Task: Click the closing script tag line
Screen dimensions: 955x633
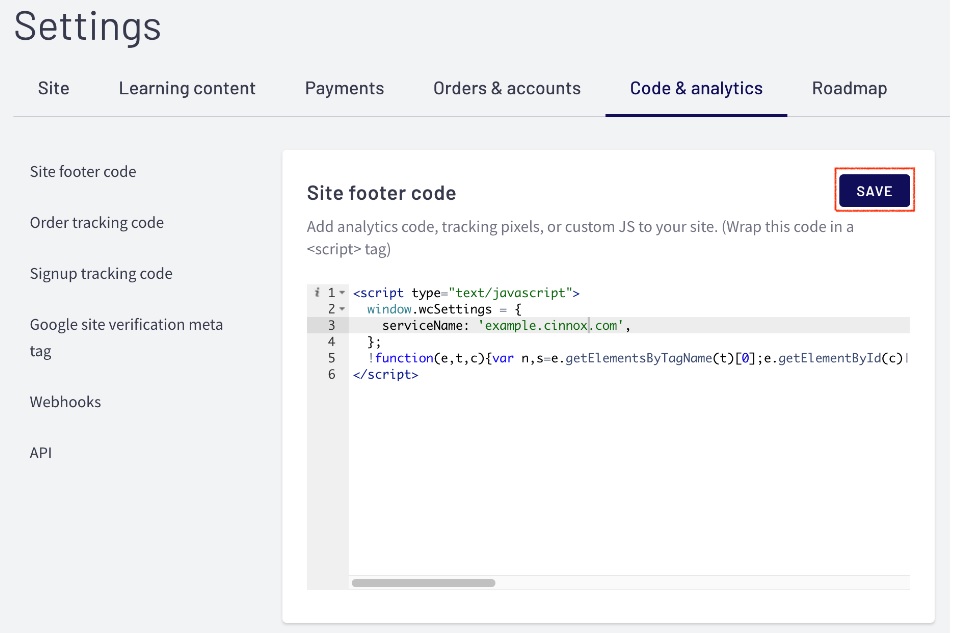Action: pyautogui.click(x=386, y=375)
